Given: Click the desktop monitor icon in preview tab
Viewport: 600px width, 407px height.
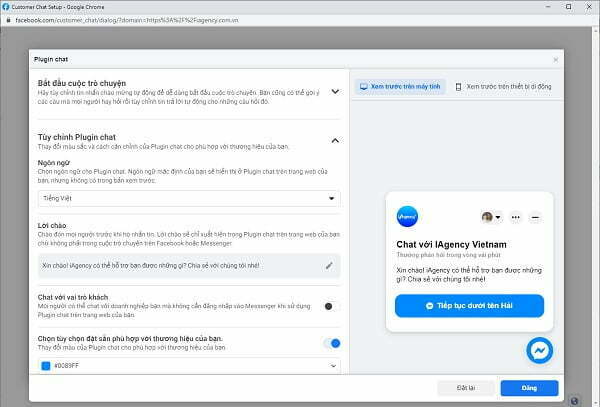Looking at the screenshot, I should coord(364,86).
